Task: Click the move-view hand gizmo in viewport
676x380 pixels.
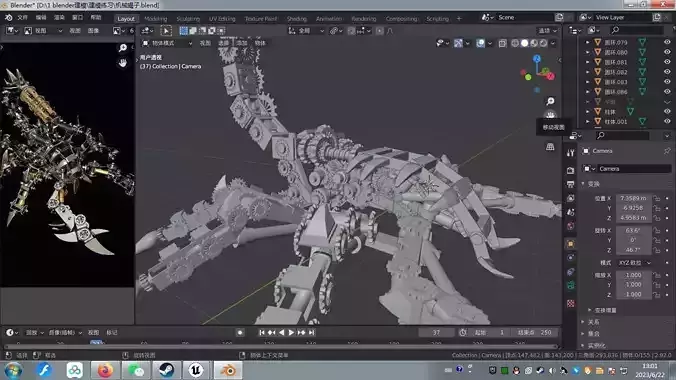Action: coord(550,115)
